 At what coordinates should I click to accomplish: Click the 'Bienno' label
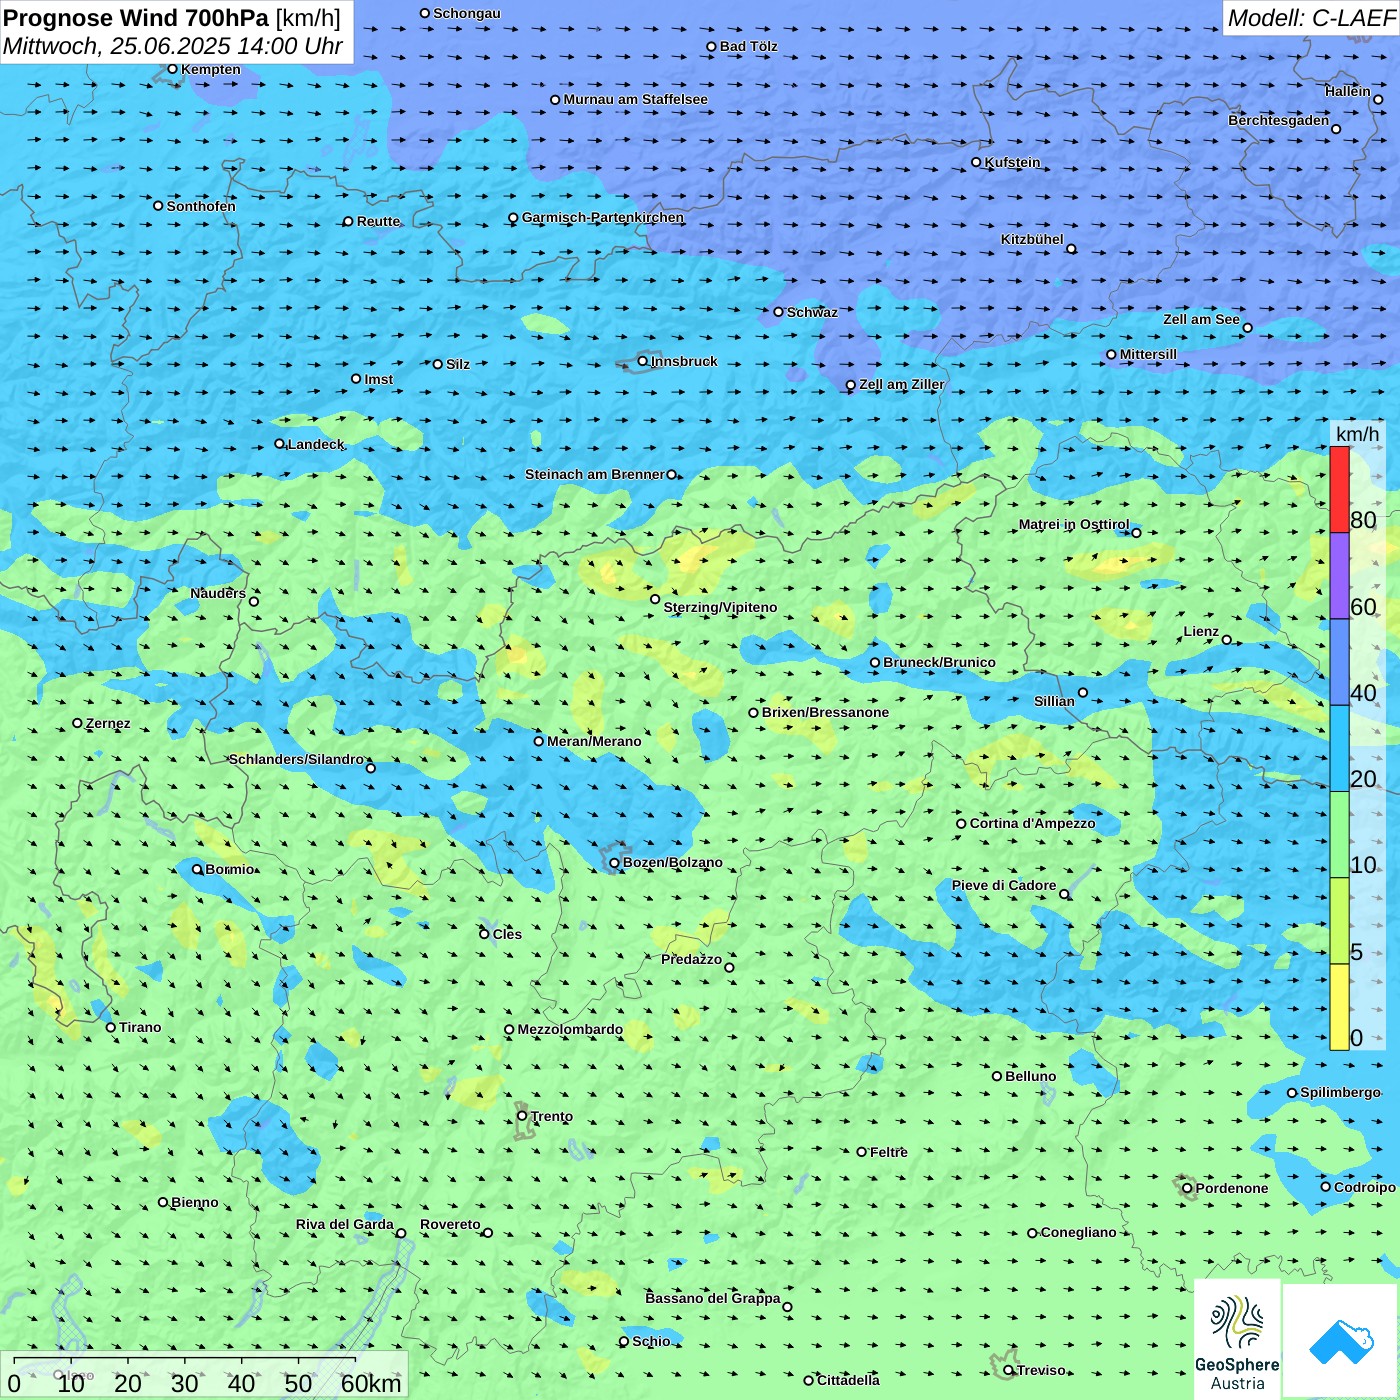click(195, 1202)
